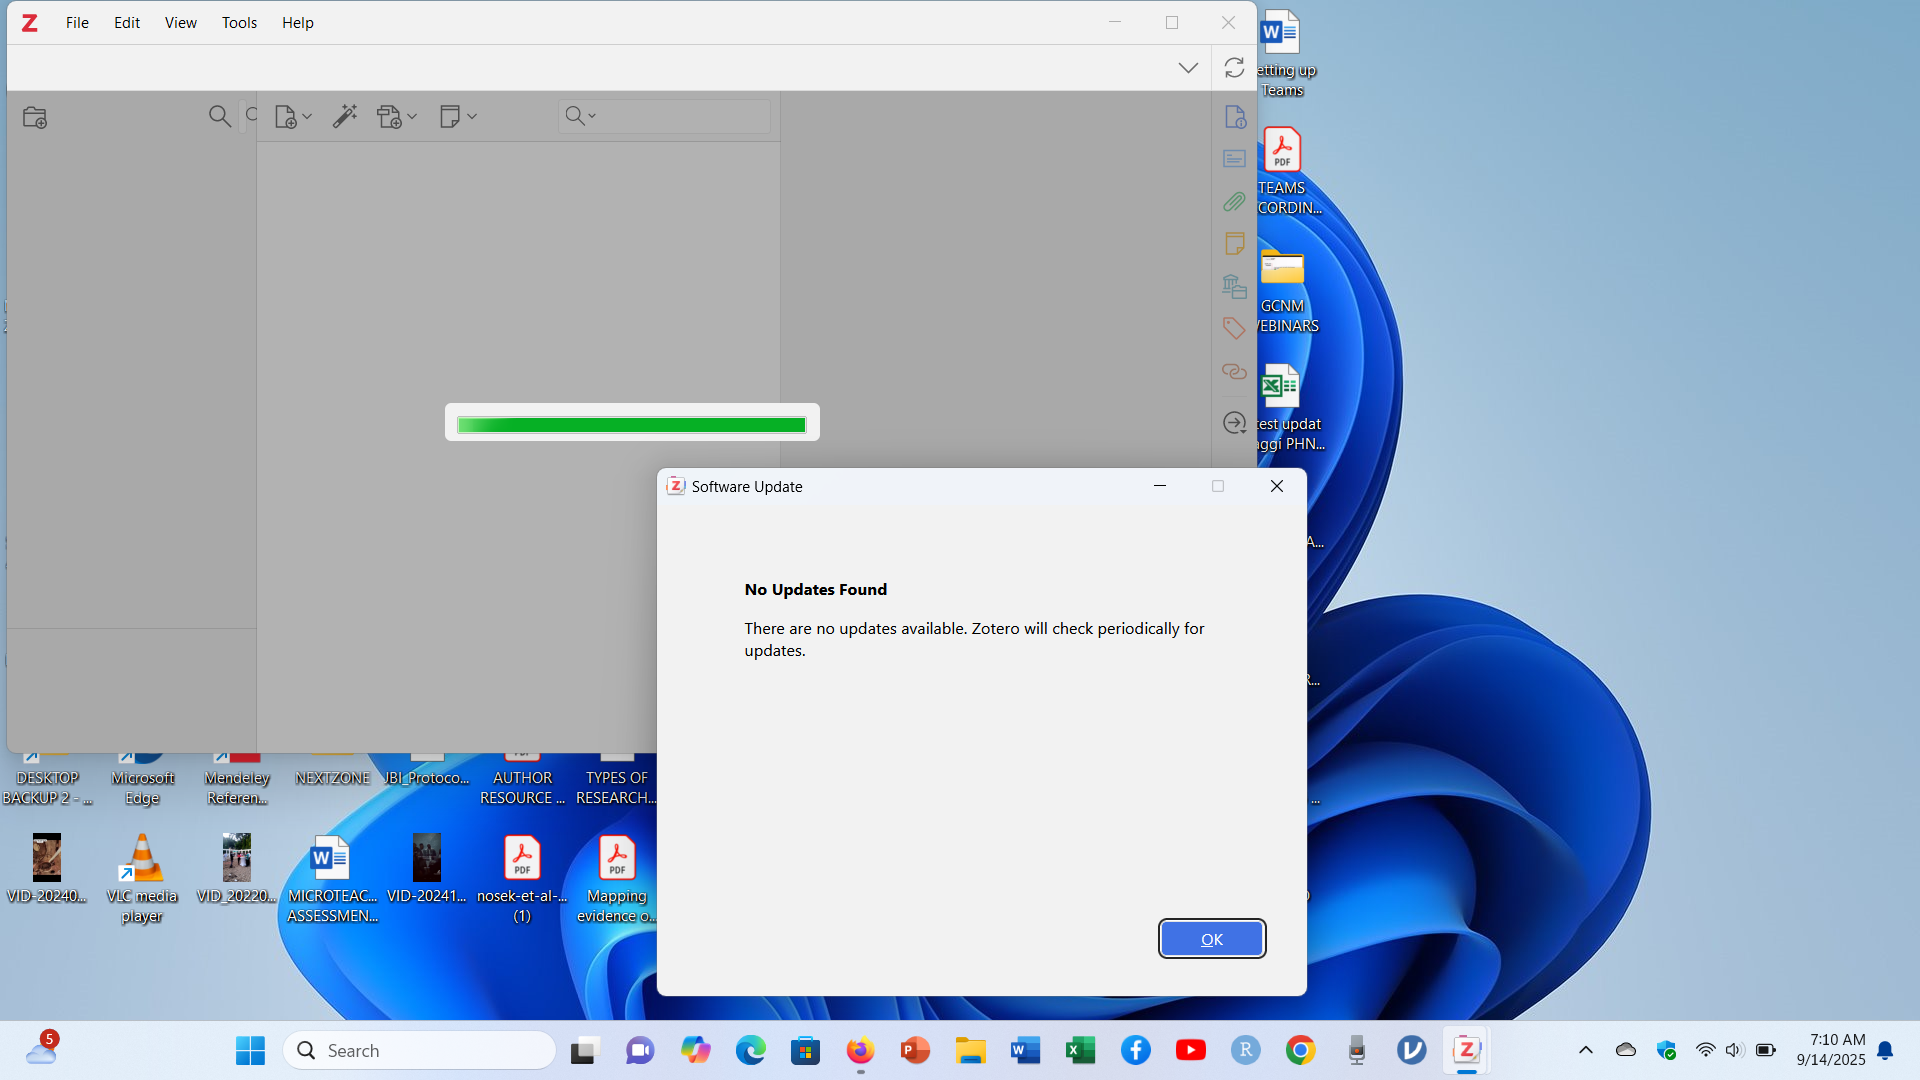Open Microsoft Store from taskbar

pyautogui.click(x=805, y=1050)
